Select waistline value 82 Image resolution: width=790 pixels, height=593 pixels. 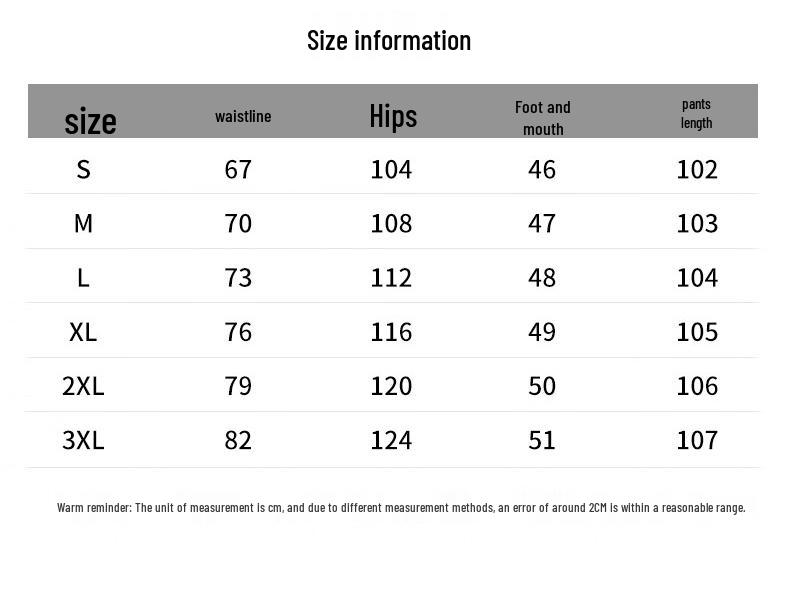tap(238, 440)
